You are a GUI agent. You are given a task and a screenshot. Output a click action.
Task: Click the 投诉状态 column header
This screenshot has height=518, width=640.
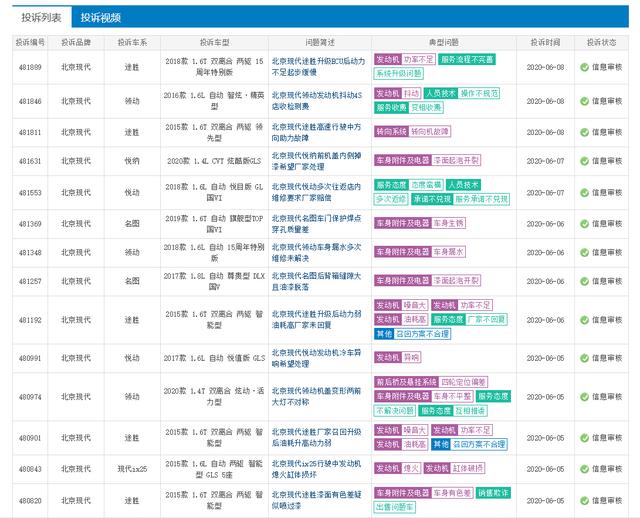(x=601, y=42)
